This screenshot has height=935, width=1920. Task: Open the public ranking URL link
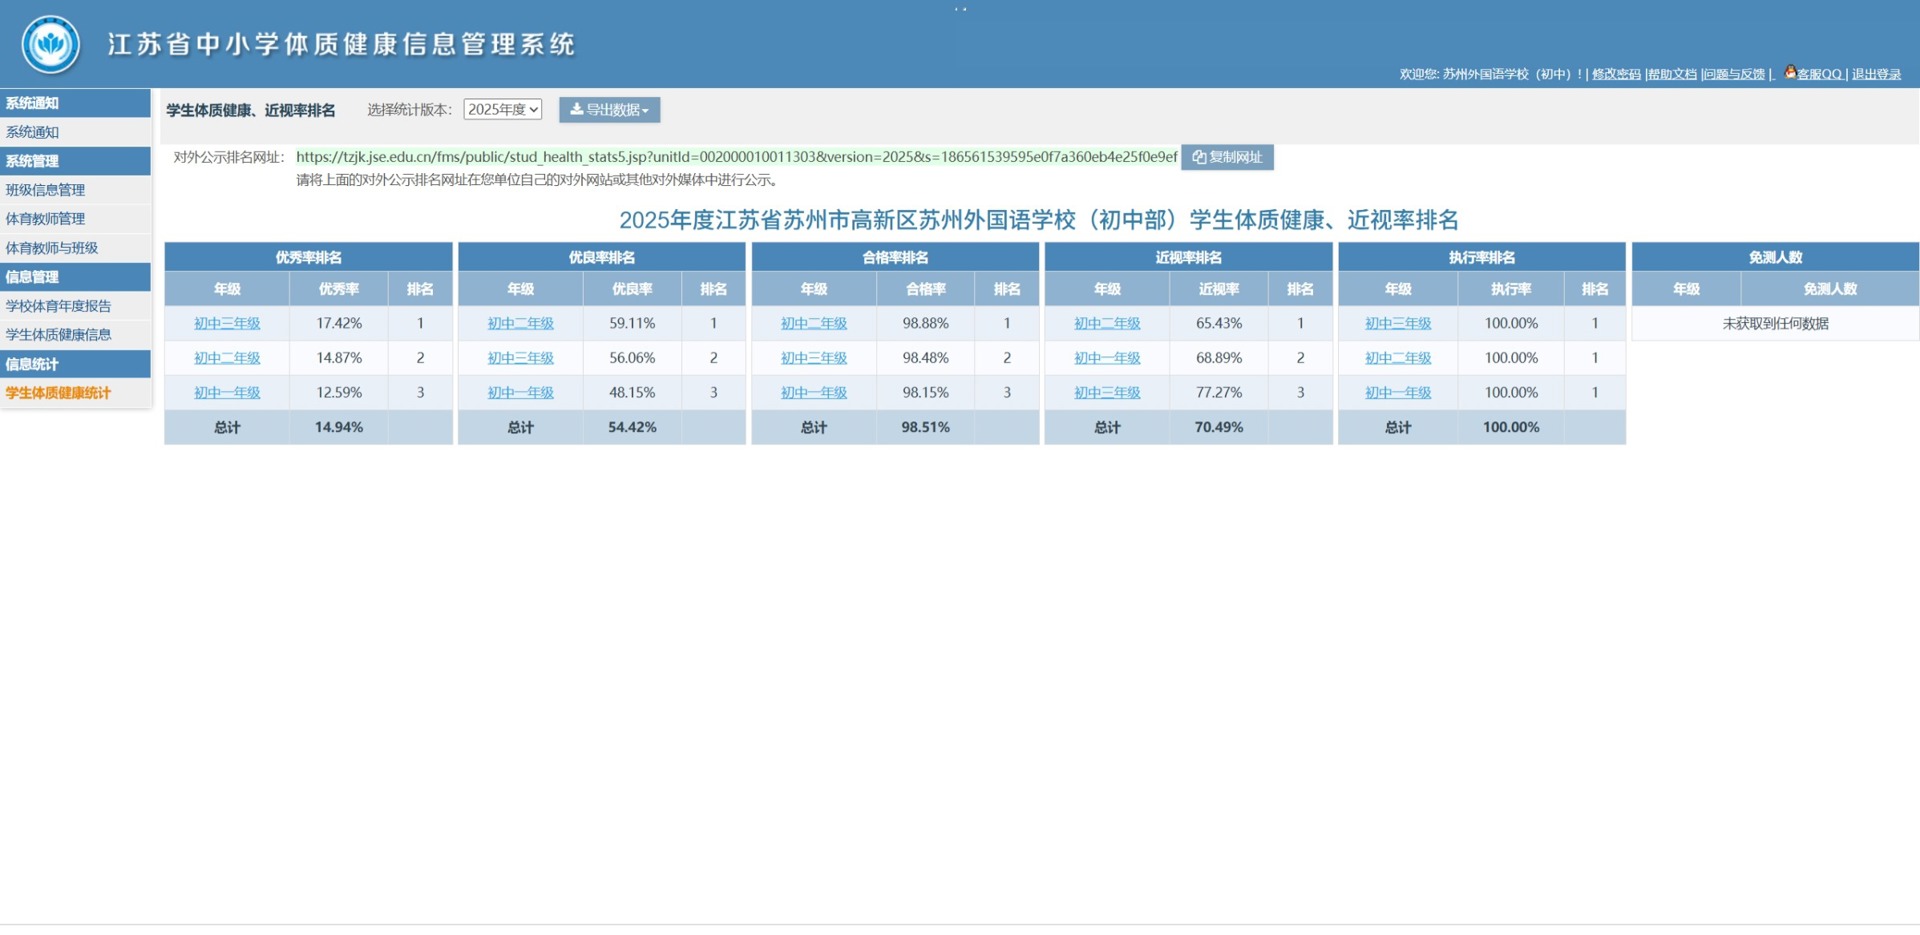click(736, 157)
